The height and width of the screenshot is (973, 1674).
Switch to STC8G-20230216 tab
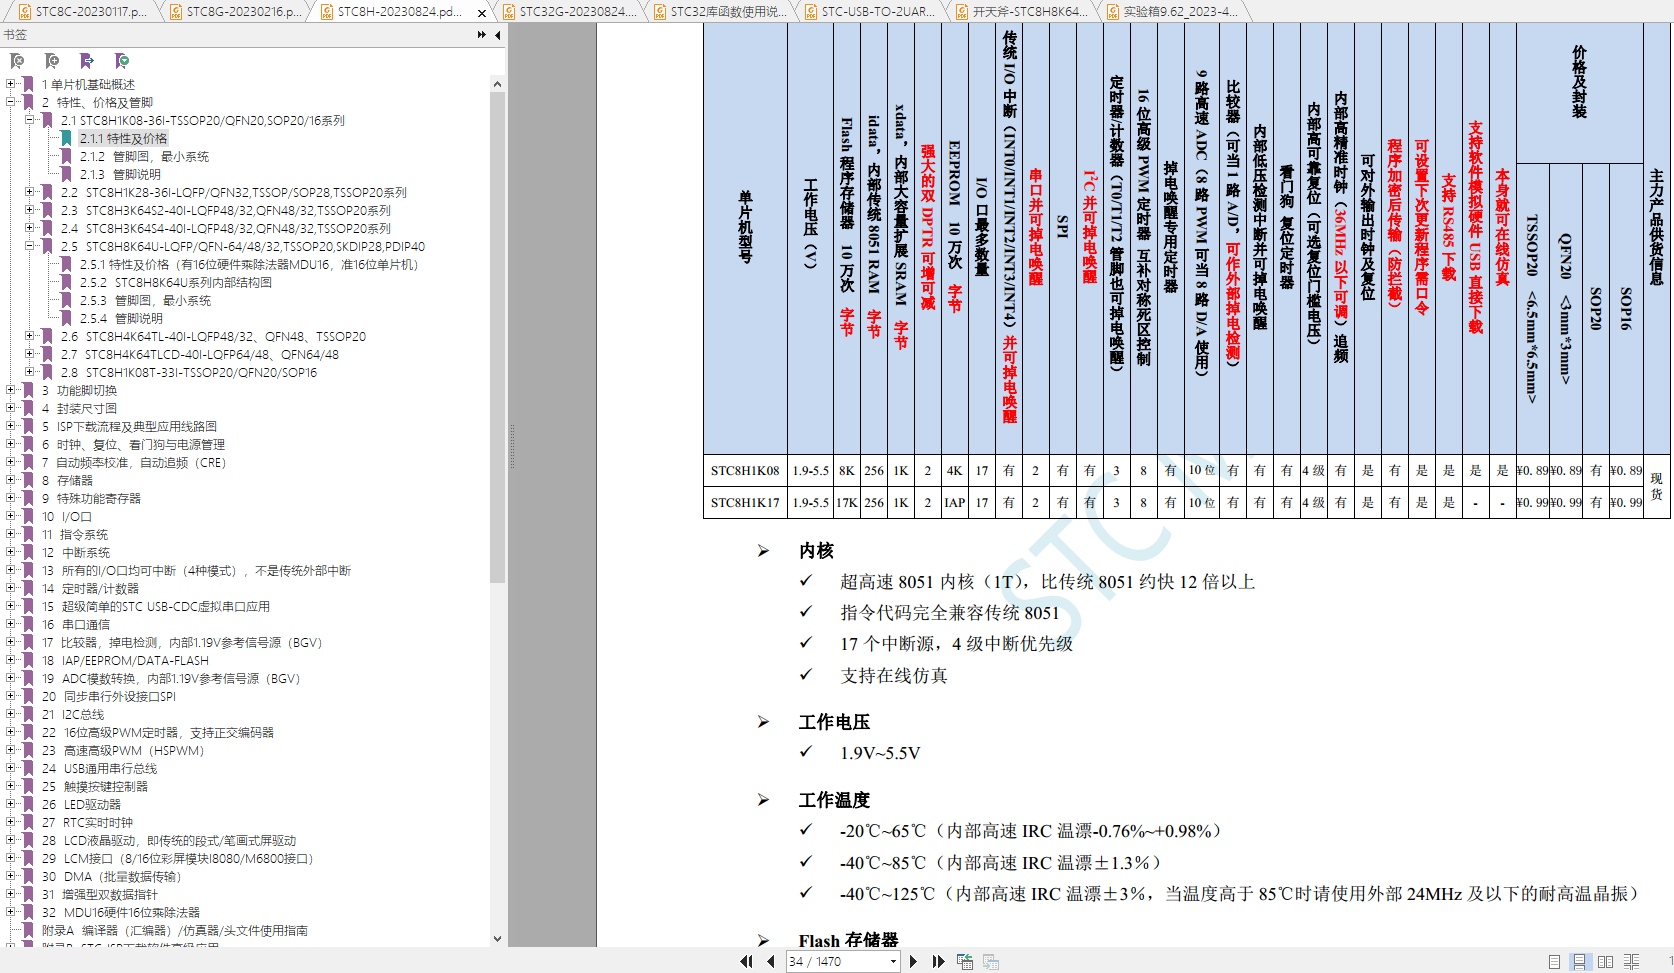click(234, 12)
